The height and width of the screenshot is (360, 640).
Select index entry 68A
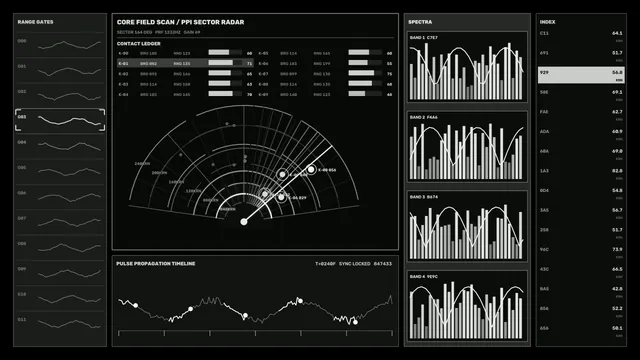coord(581,154)
